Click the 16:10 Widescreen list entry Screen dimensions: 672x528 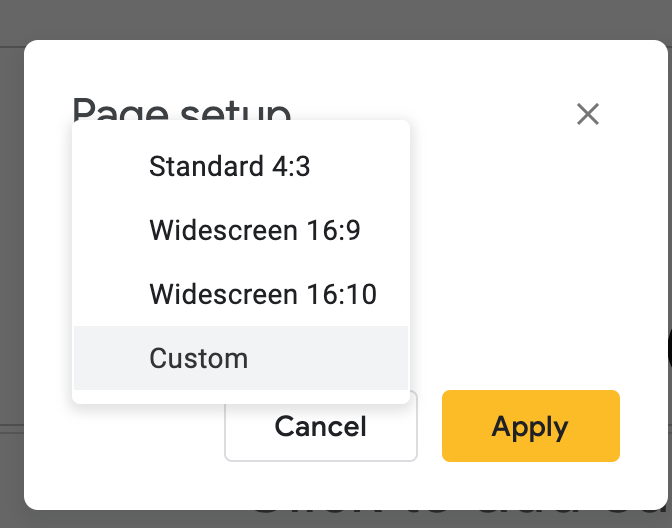tap(262, 295)
